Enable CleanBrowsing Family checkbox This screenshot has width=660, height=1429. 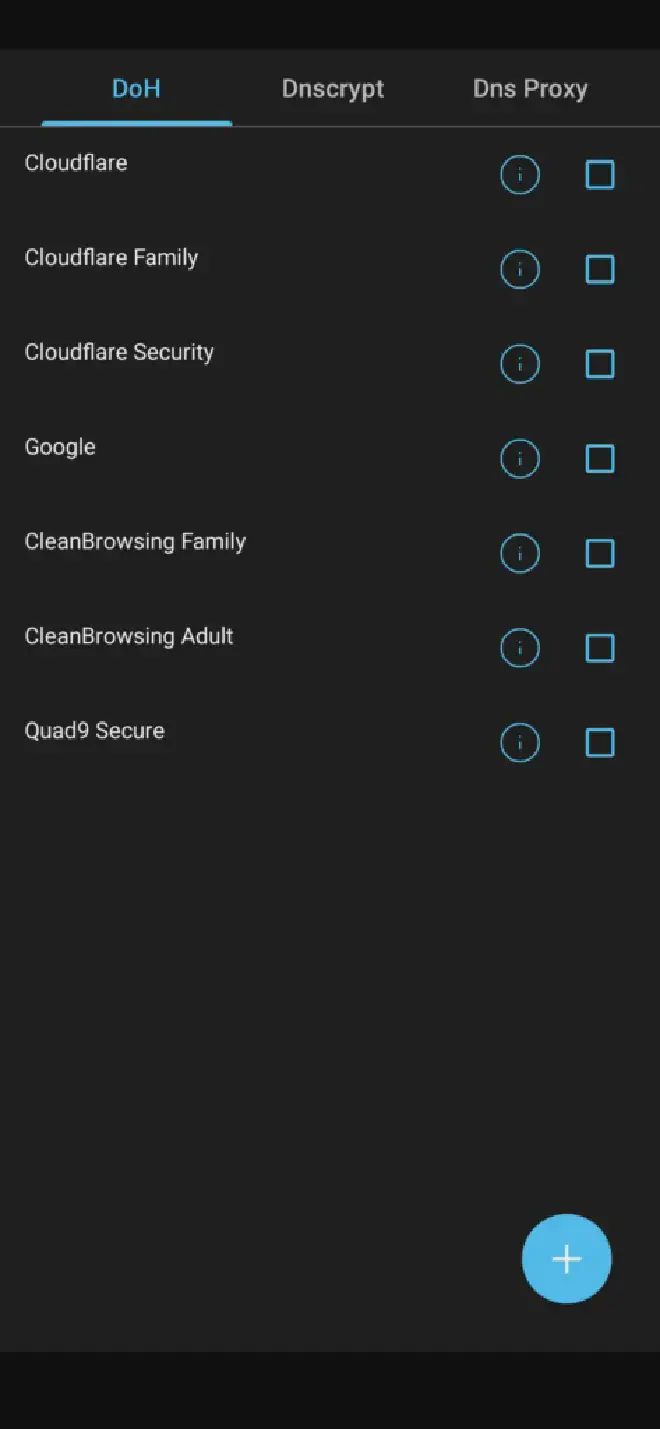600,554
